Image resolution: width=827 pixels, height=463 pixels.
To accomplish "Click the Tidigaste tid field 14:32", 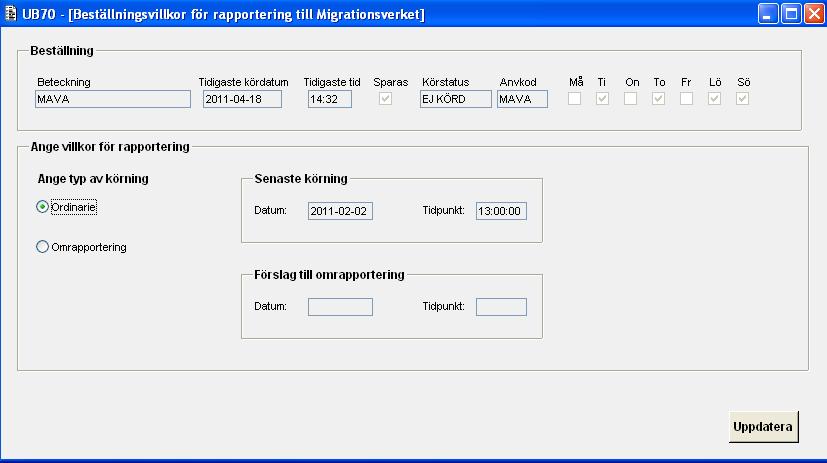I will (330, 99).
